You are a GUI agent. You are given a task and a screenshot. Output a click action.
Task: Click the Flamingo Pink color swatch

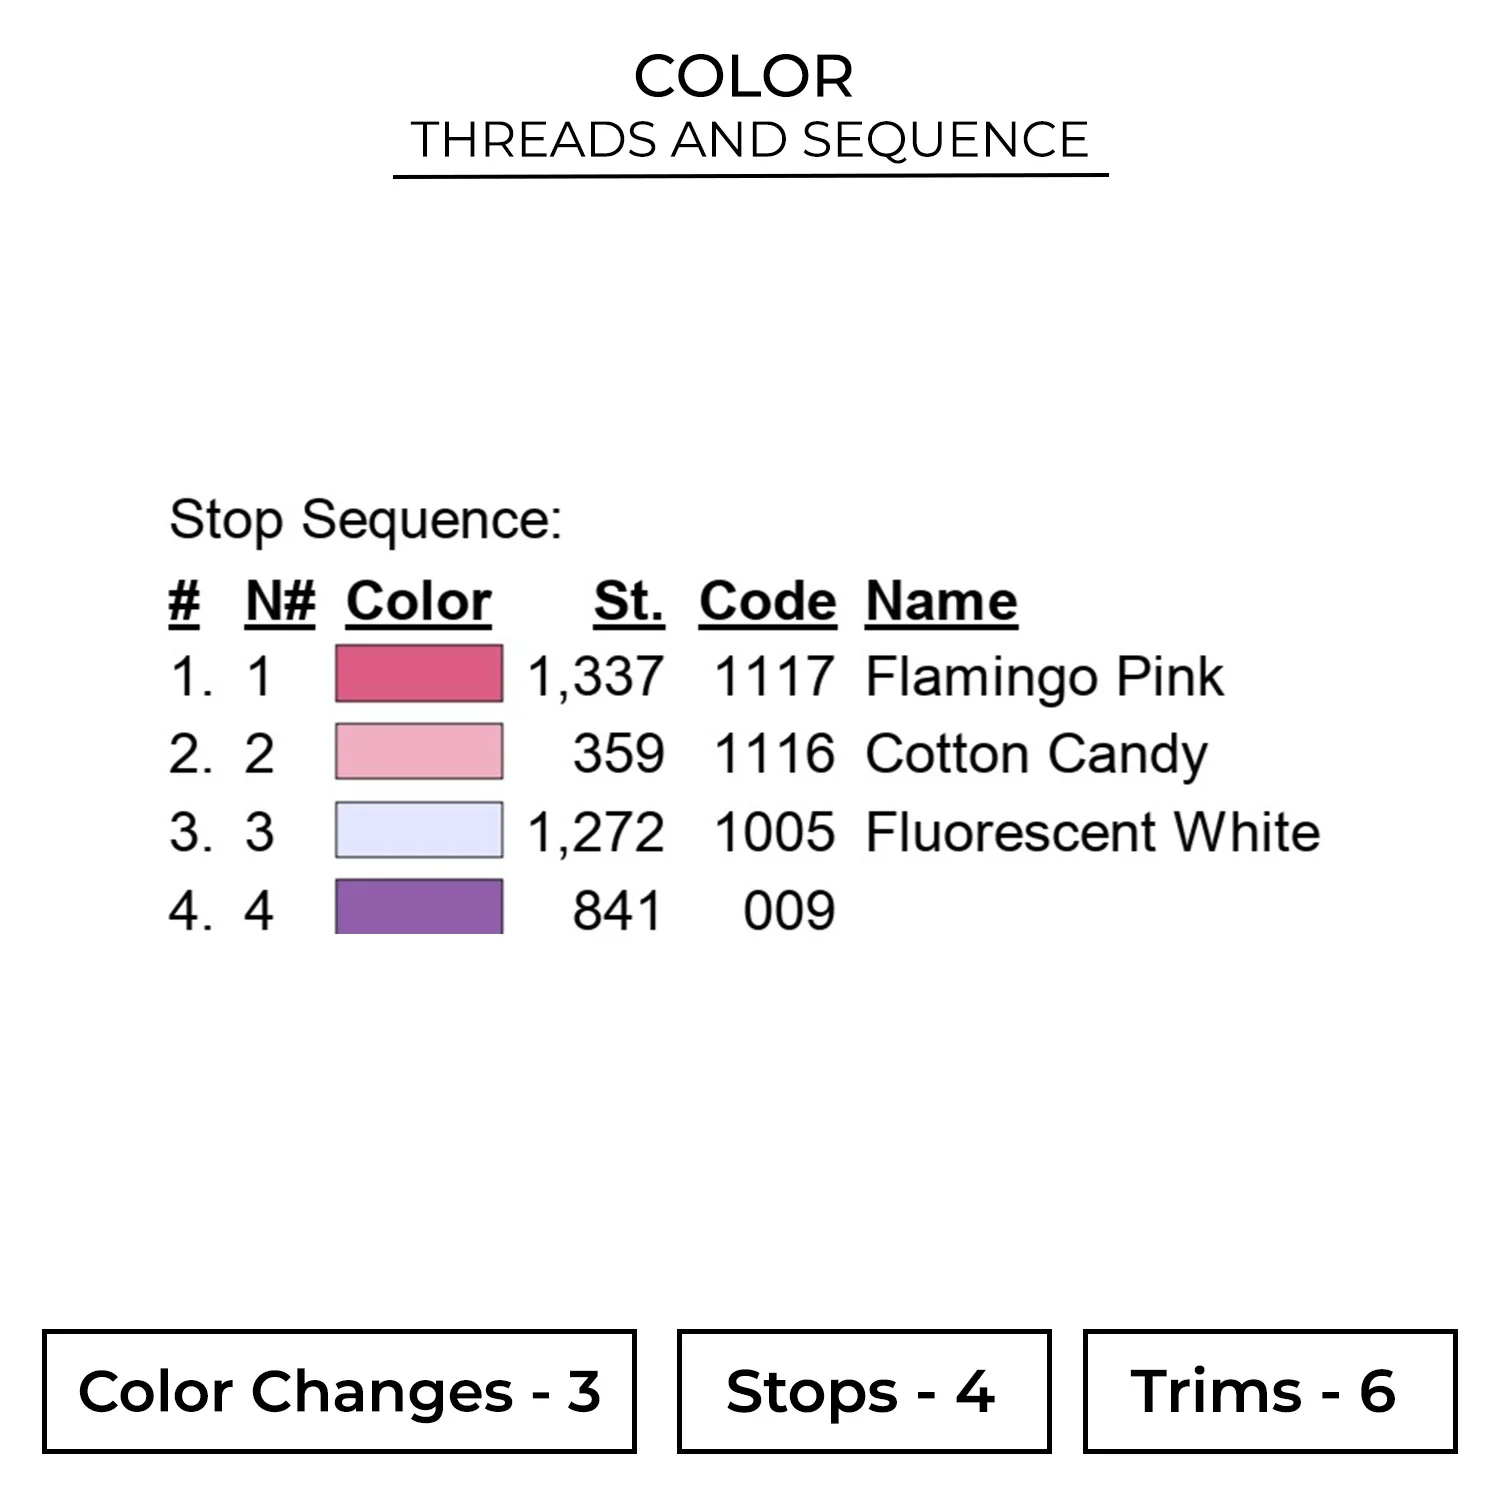point(419,673)
